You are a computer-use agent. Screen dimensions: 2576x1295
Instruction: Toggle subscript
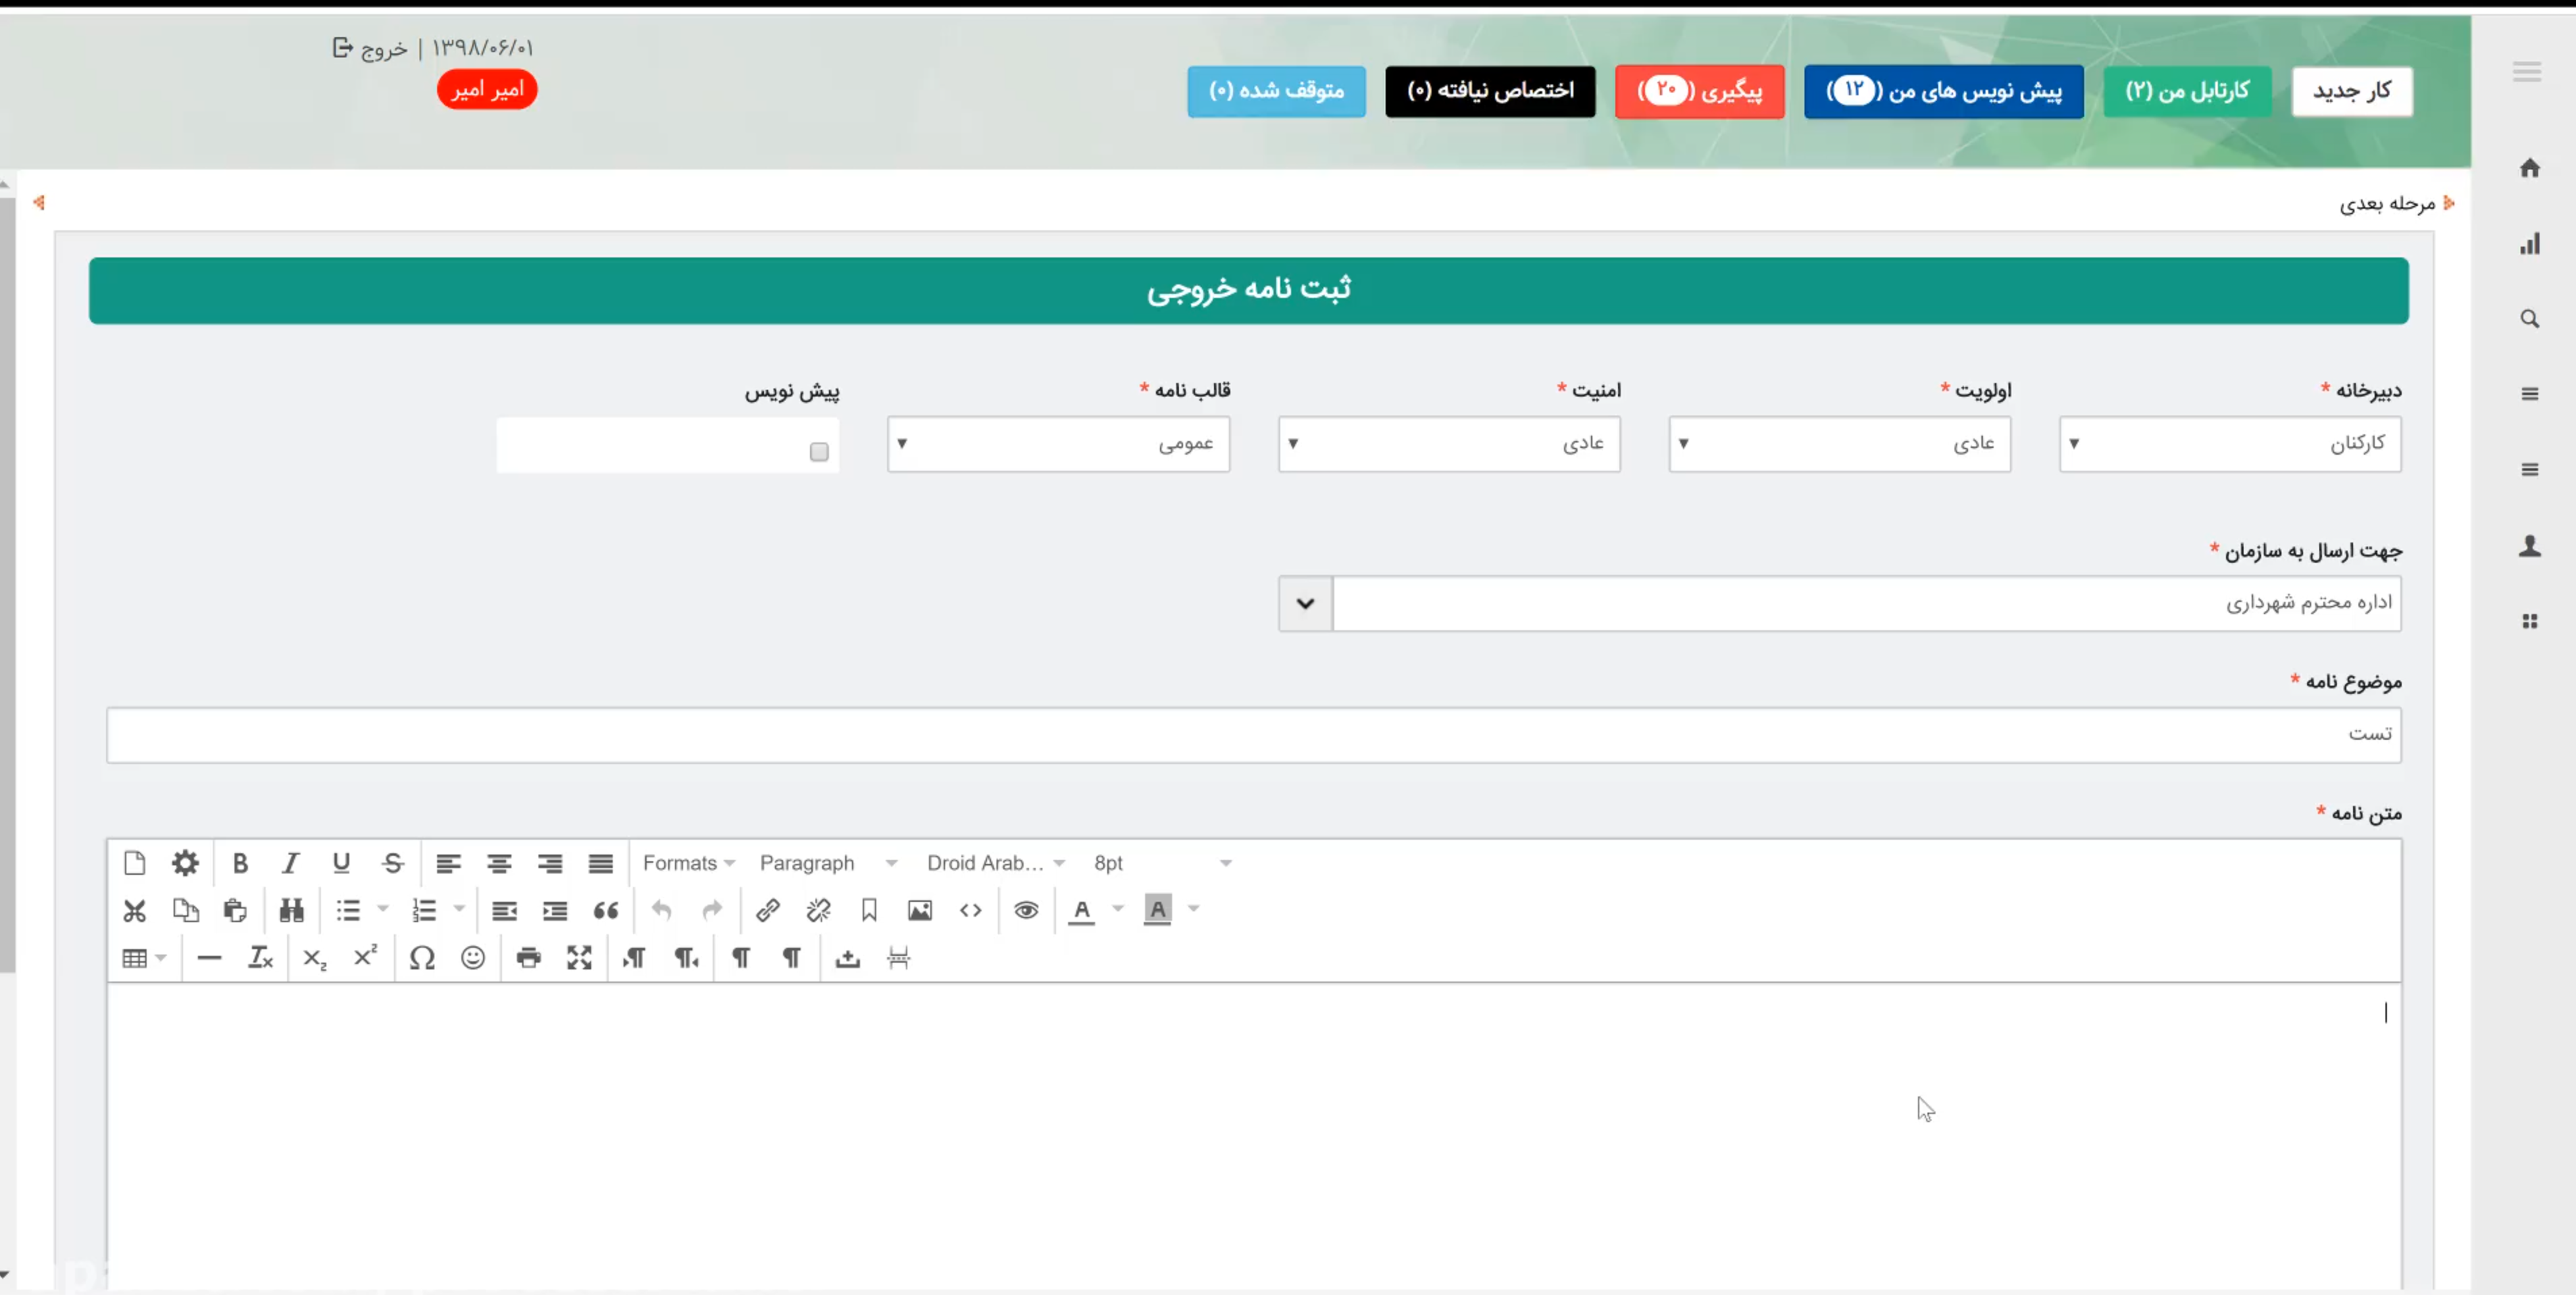(x=315, y=958)
